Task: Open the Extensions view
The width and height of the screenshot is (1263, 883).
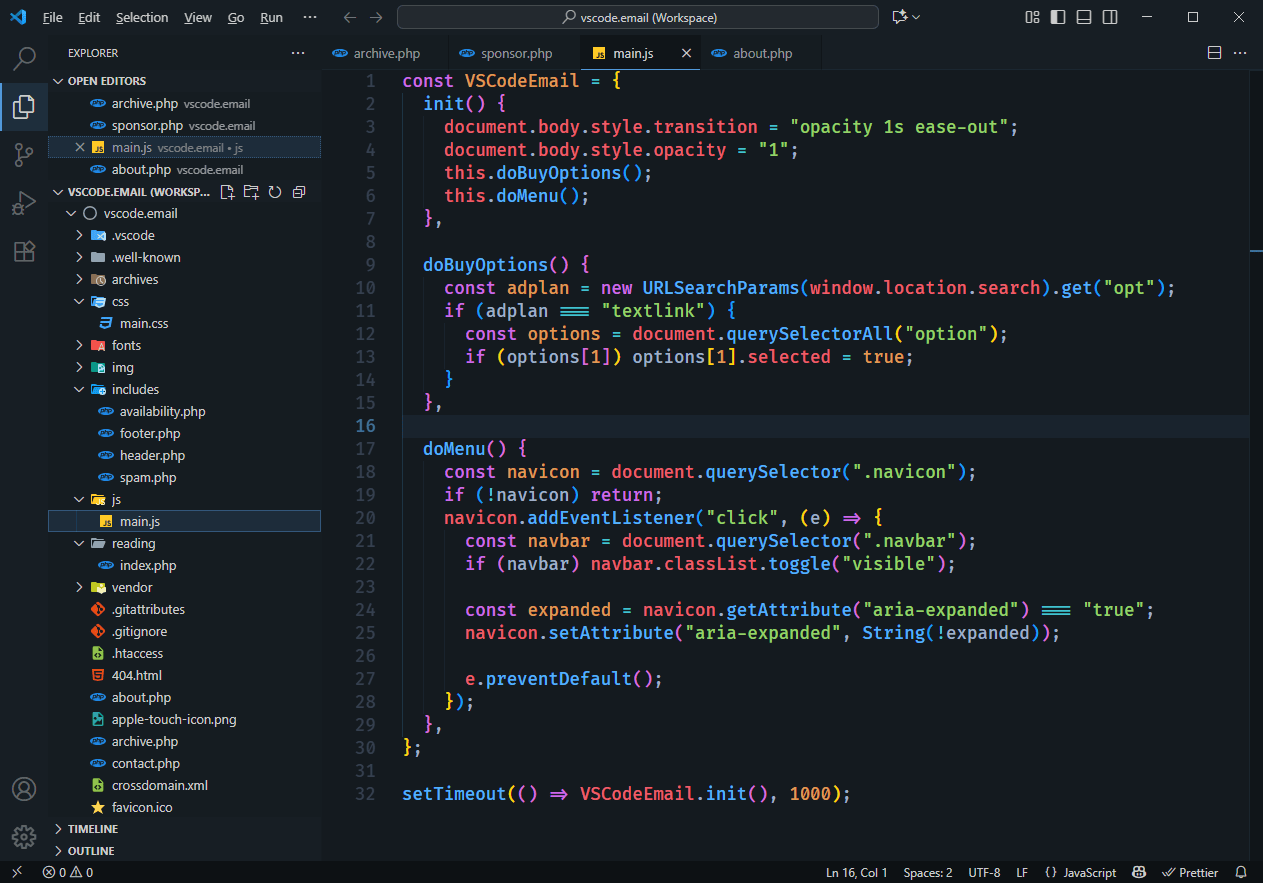Action: point(24,251)
